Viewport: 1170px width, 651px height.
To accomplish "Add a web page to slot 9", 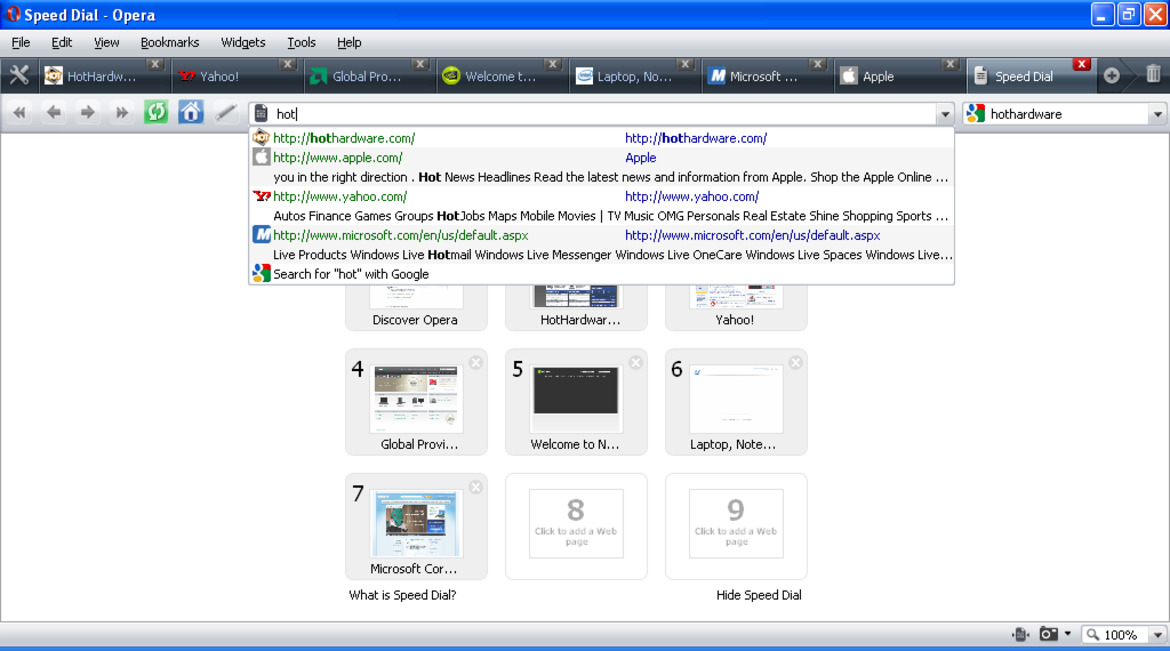I will [736, 526].
